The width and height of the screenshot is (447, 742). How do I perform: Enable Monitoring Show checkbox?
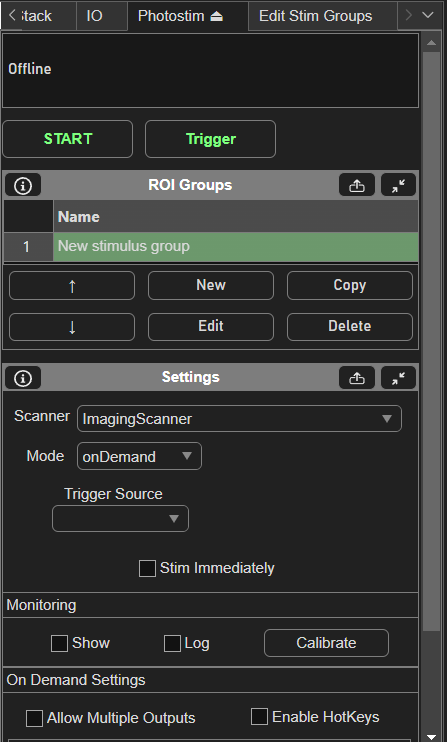[x=59, y=644]
